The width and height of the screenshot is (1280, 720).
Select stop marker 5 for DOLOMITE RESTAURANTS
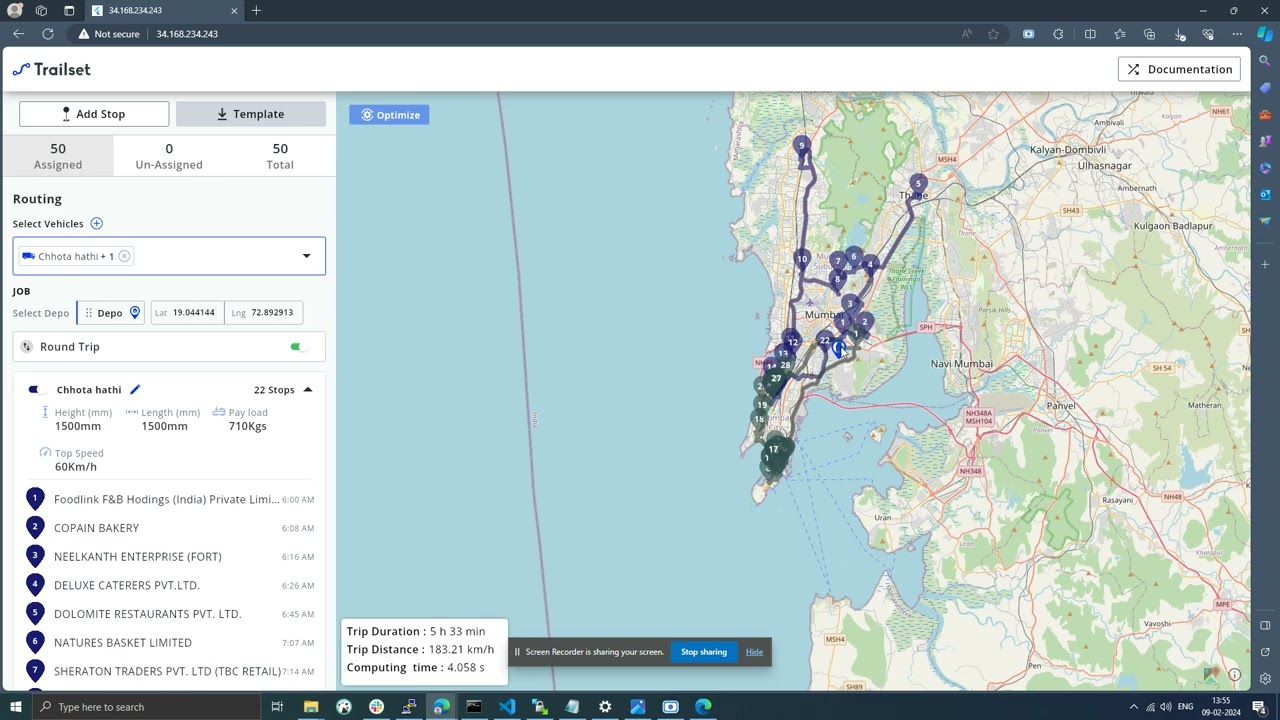coord(35,613)
